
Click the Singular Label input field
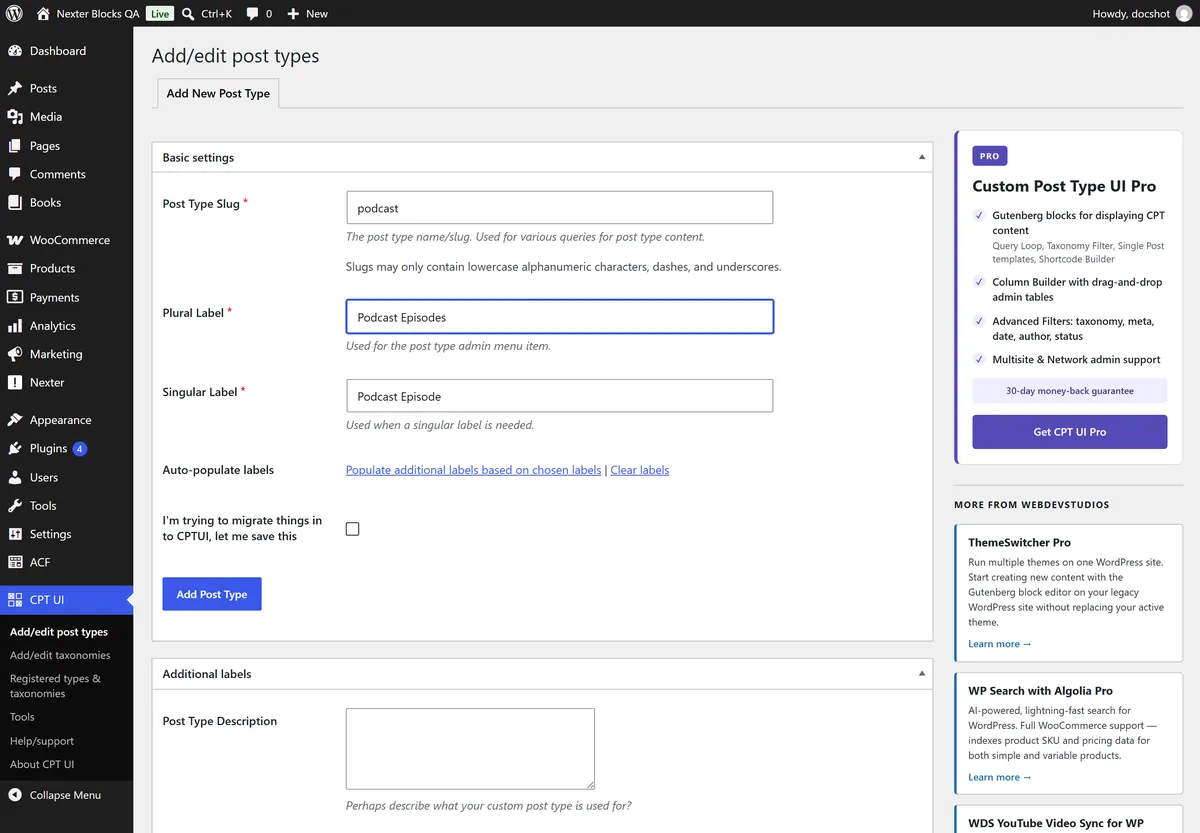[x=560, y=396]
